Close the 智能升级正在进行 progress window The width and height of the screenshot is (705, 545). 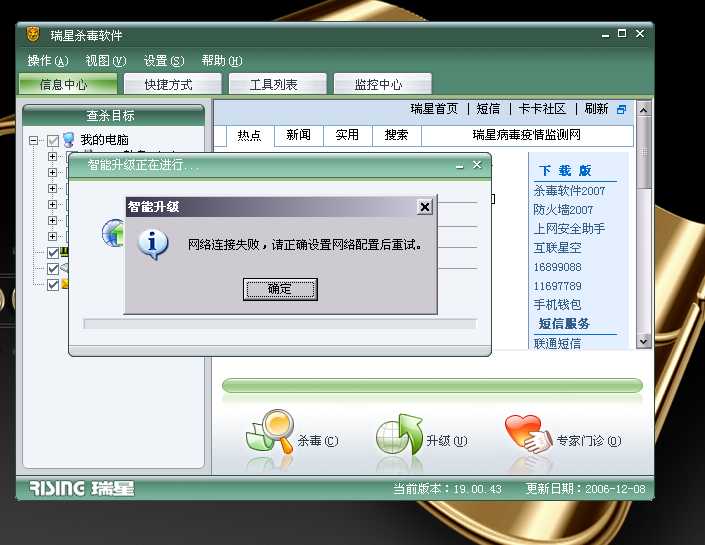click(x=477, y=165)
